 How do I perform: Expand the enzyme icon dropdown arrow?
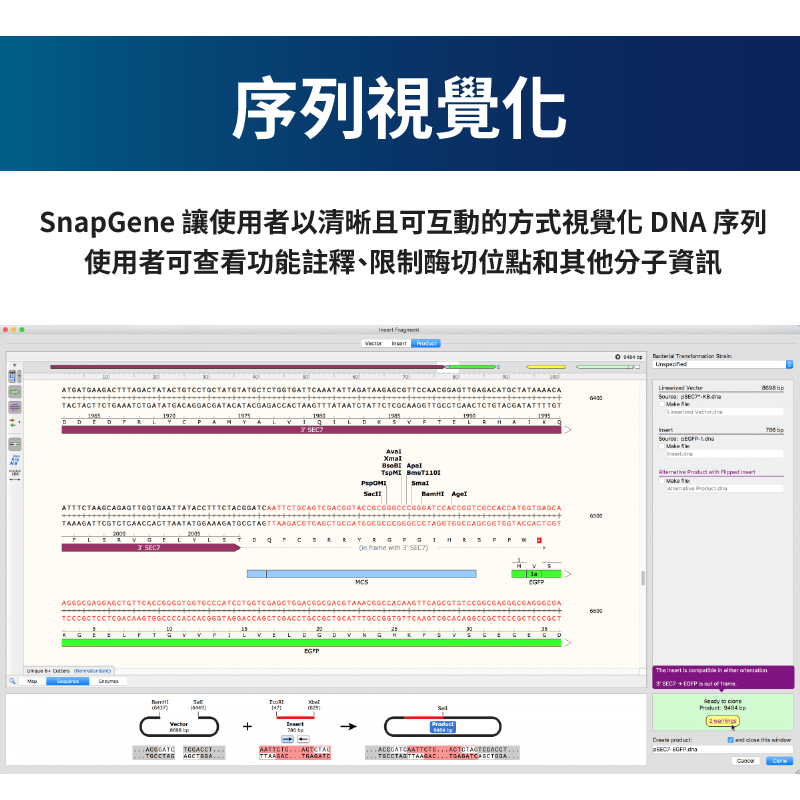[19, 377]
